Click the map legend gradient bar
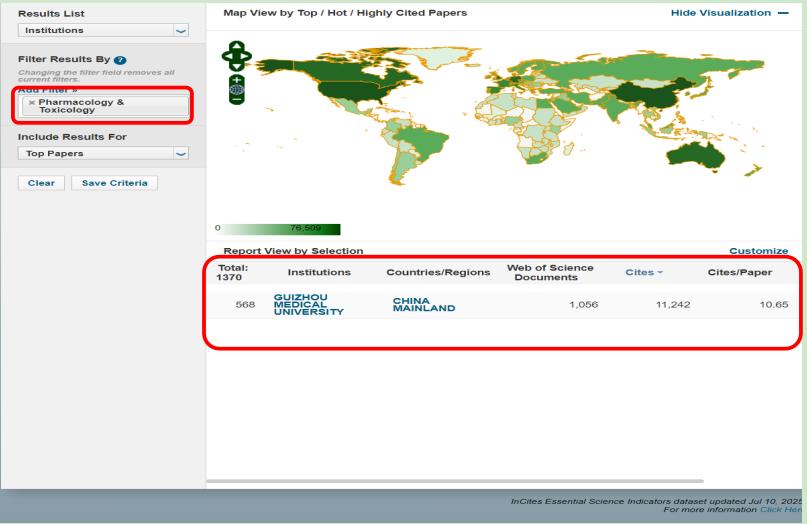Image resolution: width=807 pixels, height=524 pixels. pyautogui.click(x=282, y=229)
